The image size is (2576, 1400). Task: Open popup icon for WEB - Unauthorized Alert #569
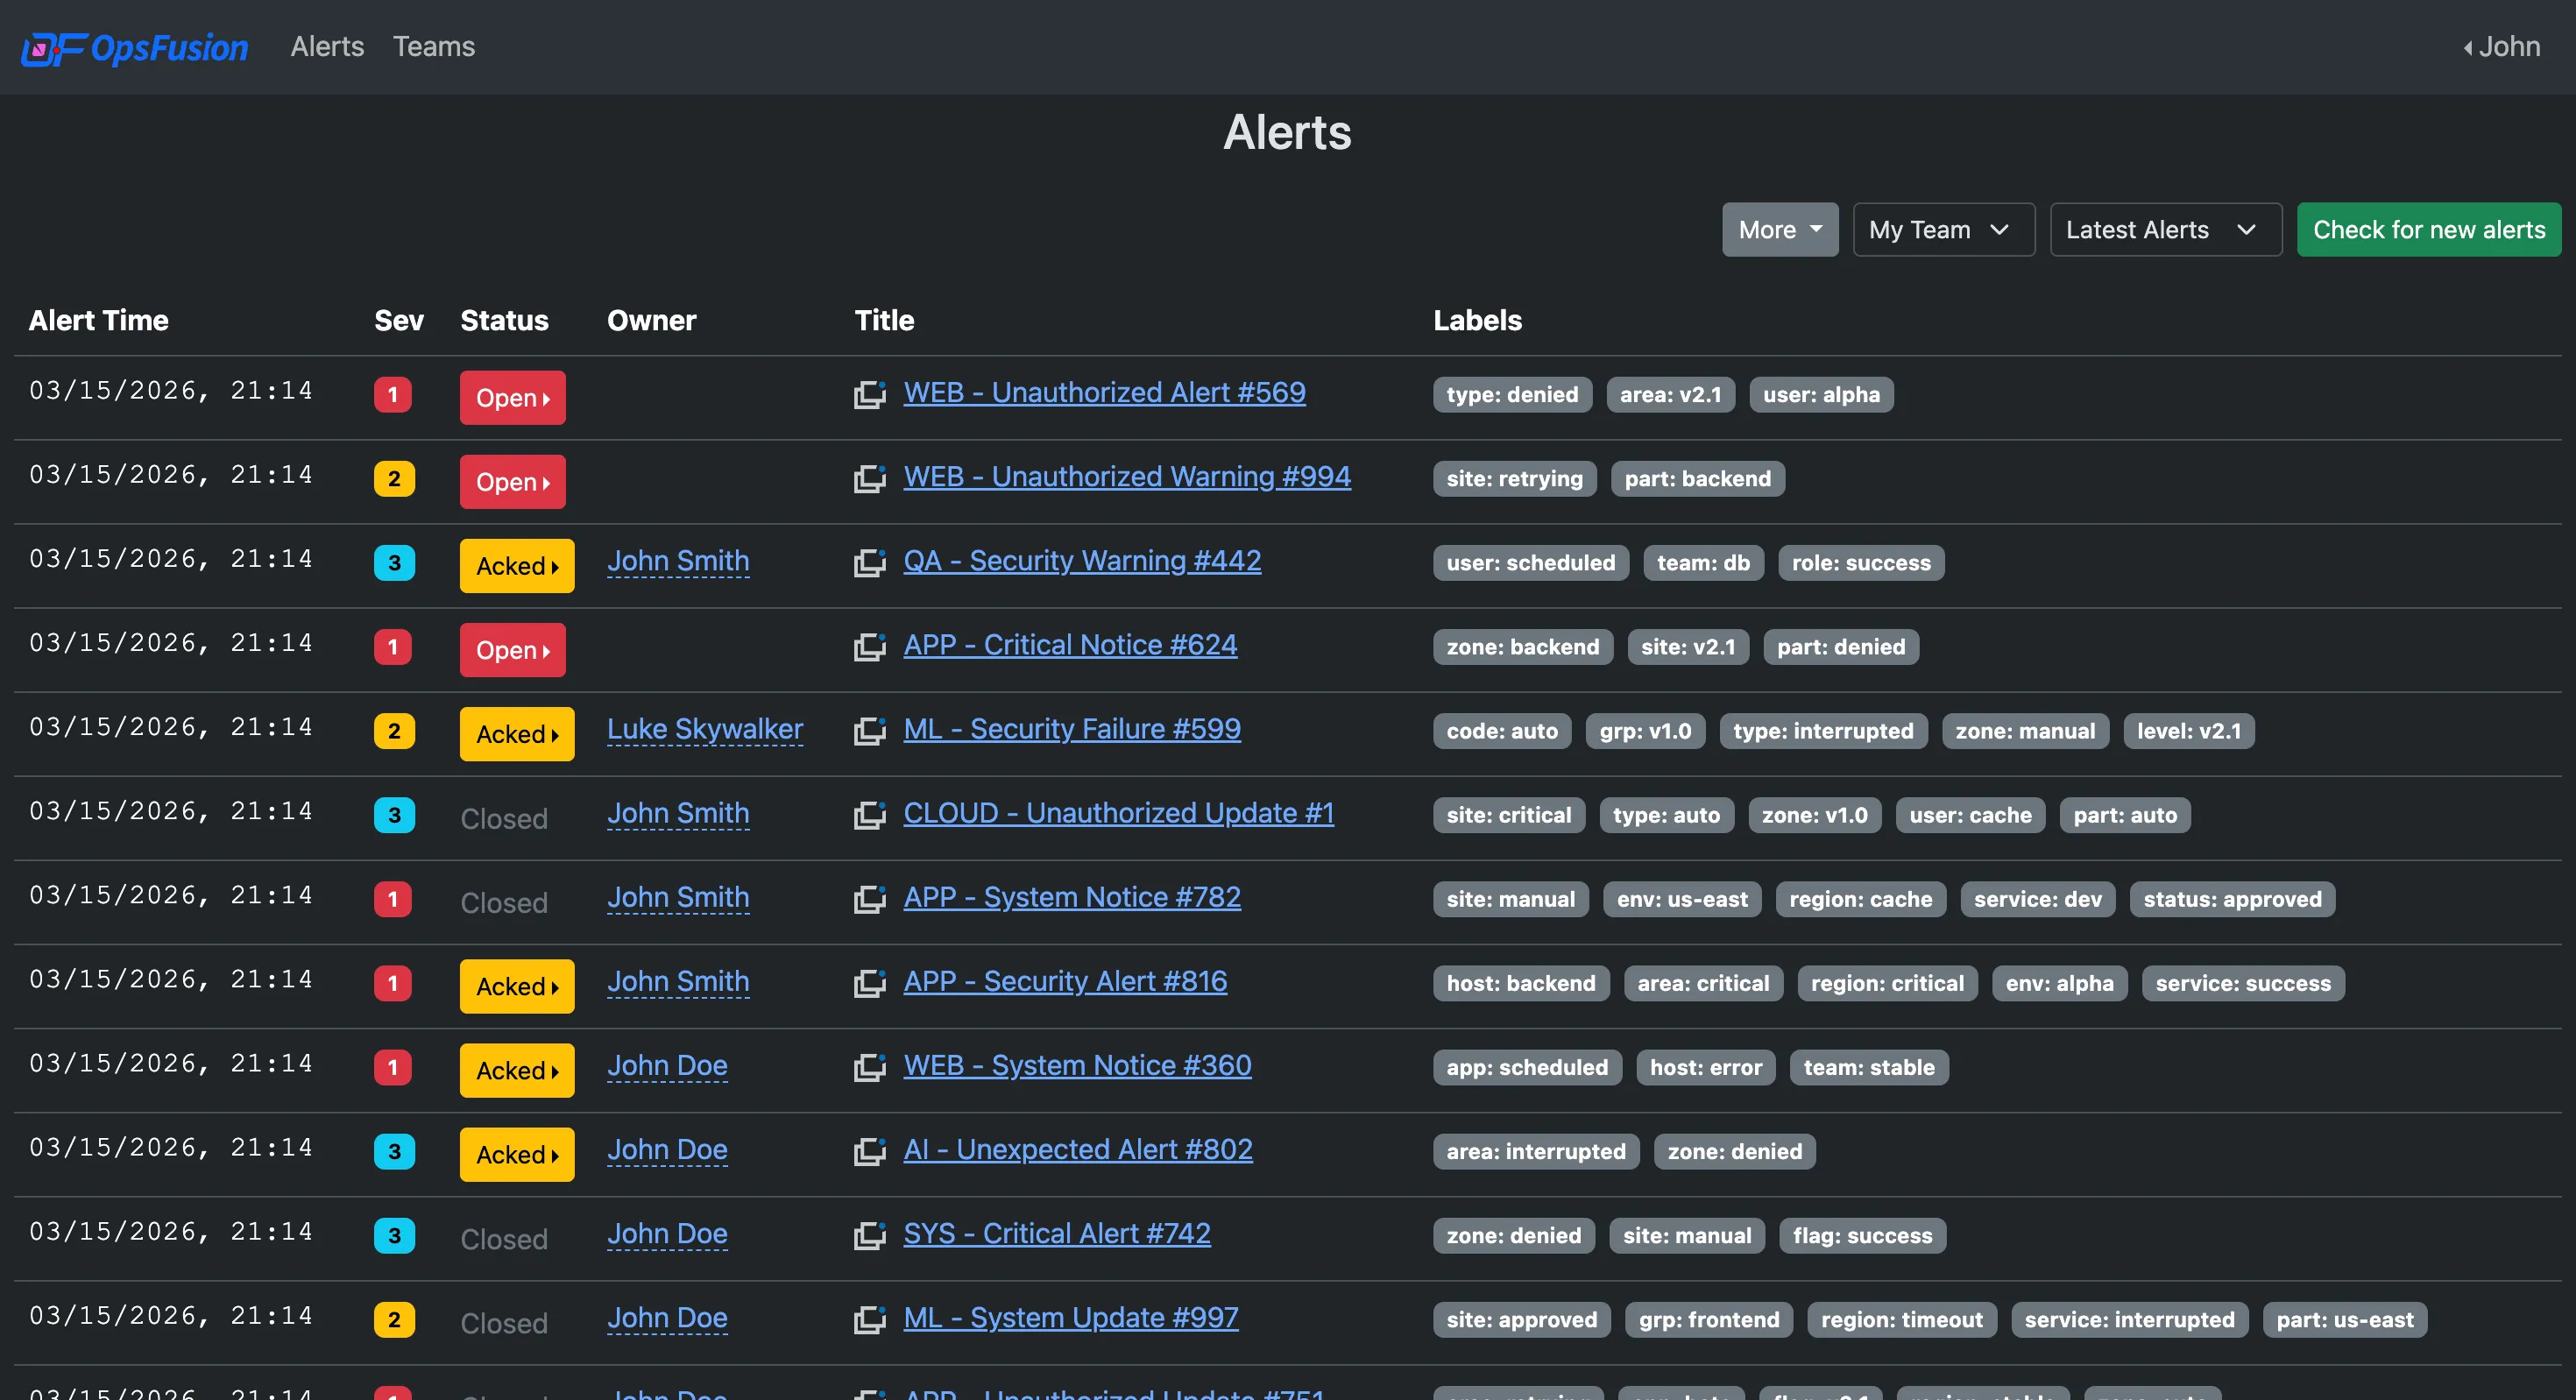pos(870,394)
